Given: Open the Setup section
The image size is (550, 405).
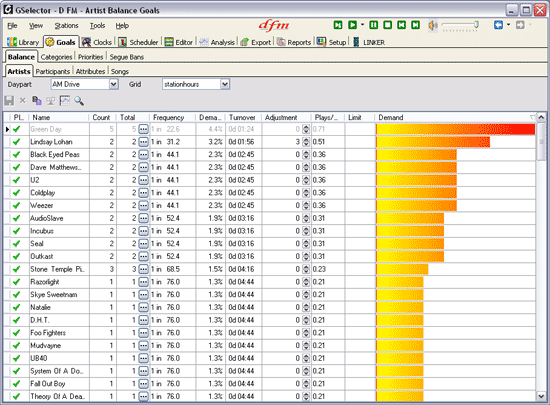Looking at the screenshot, I should (x=331, y=42).
